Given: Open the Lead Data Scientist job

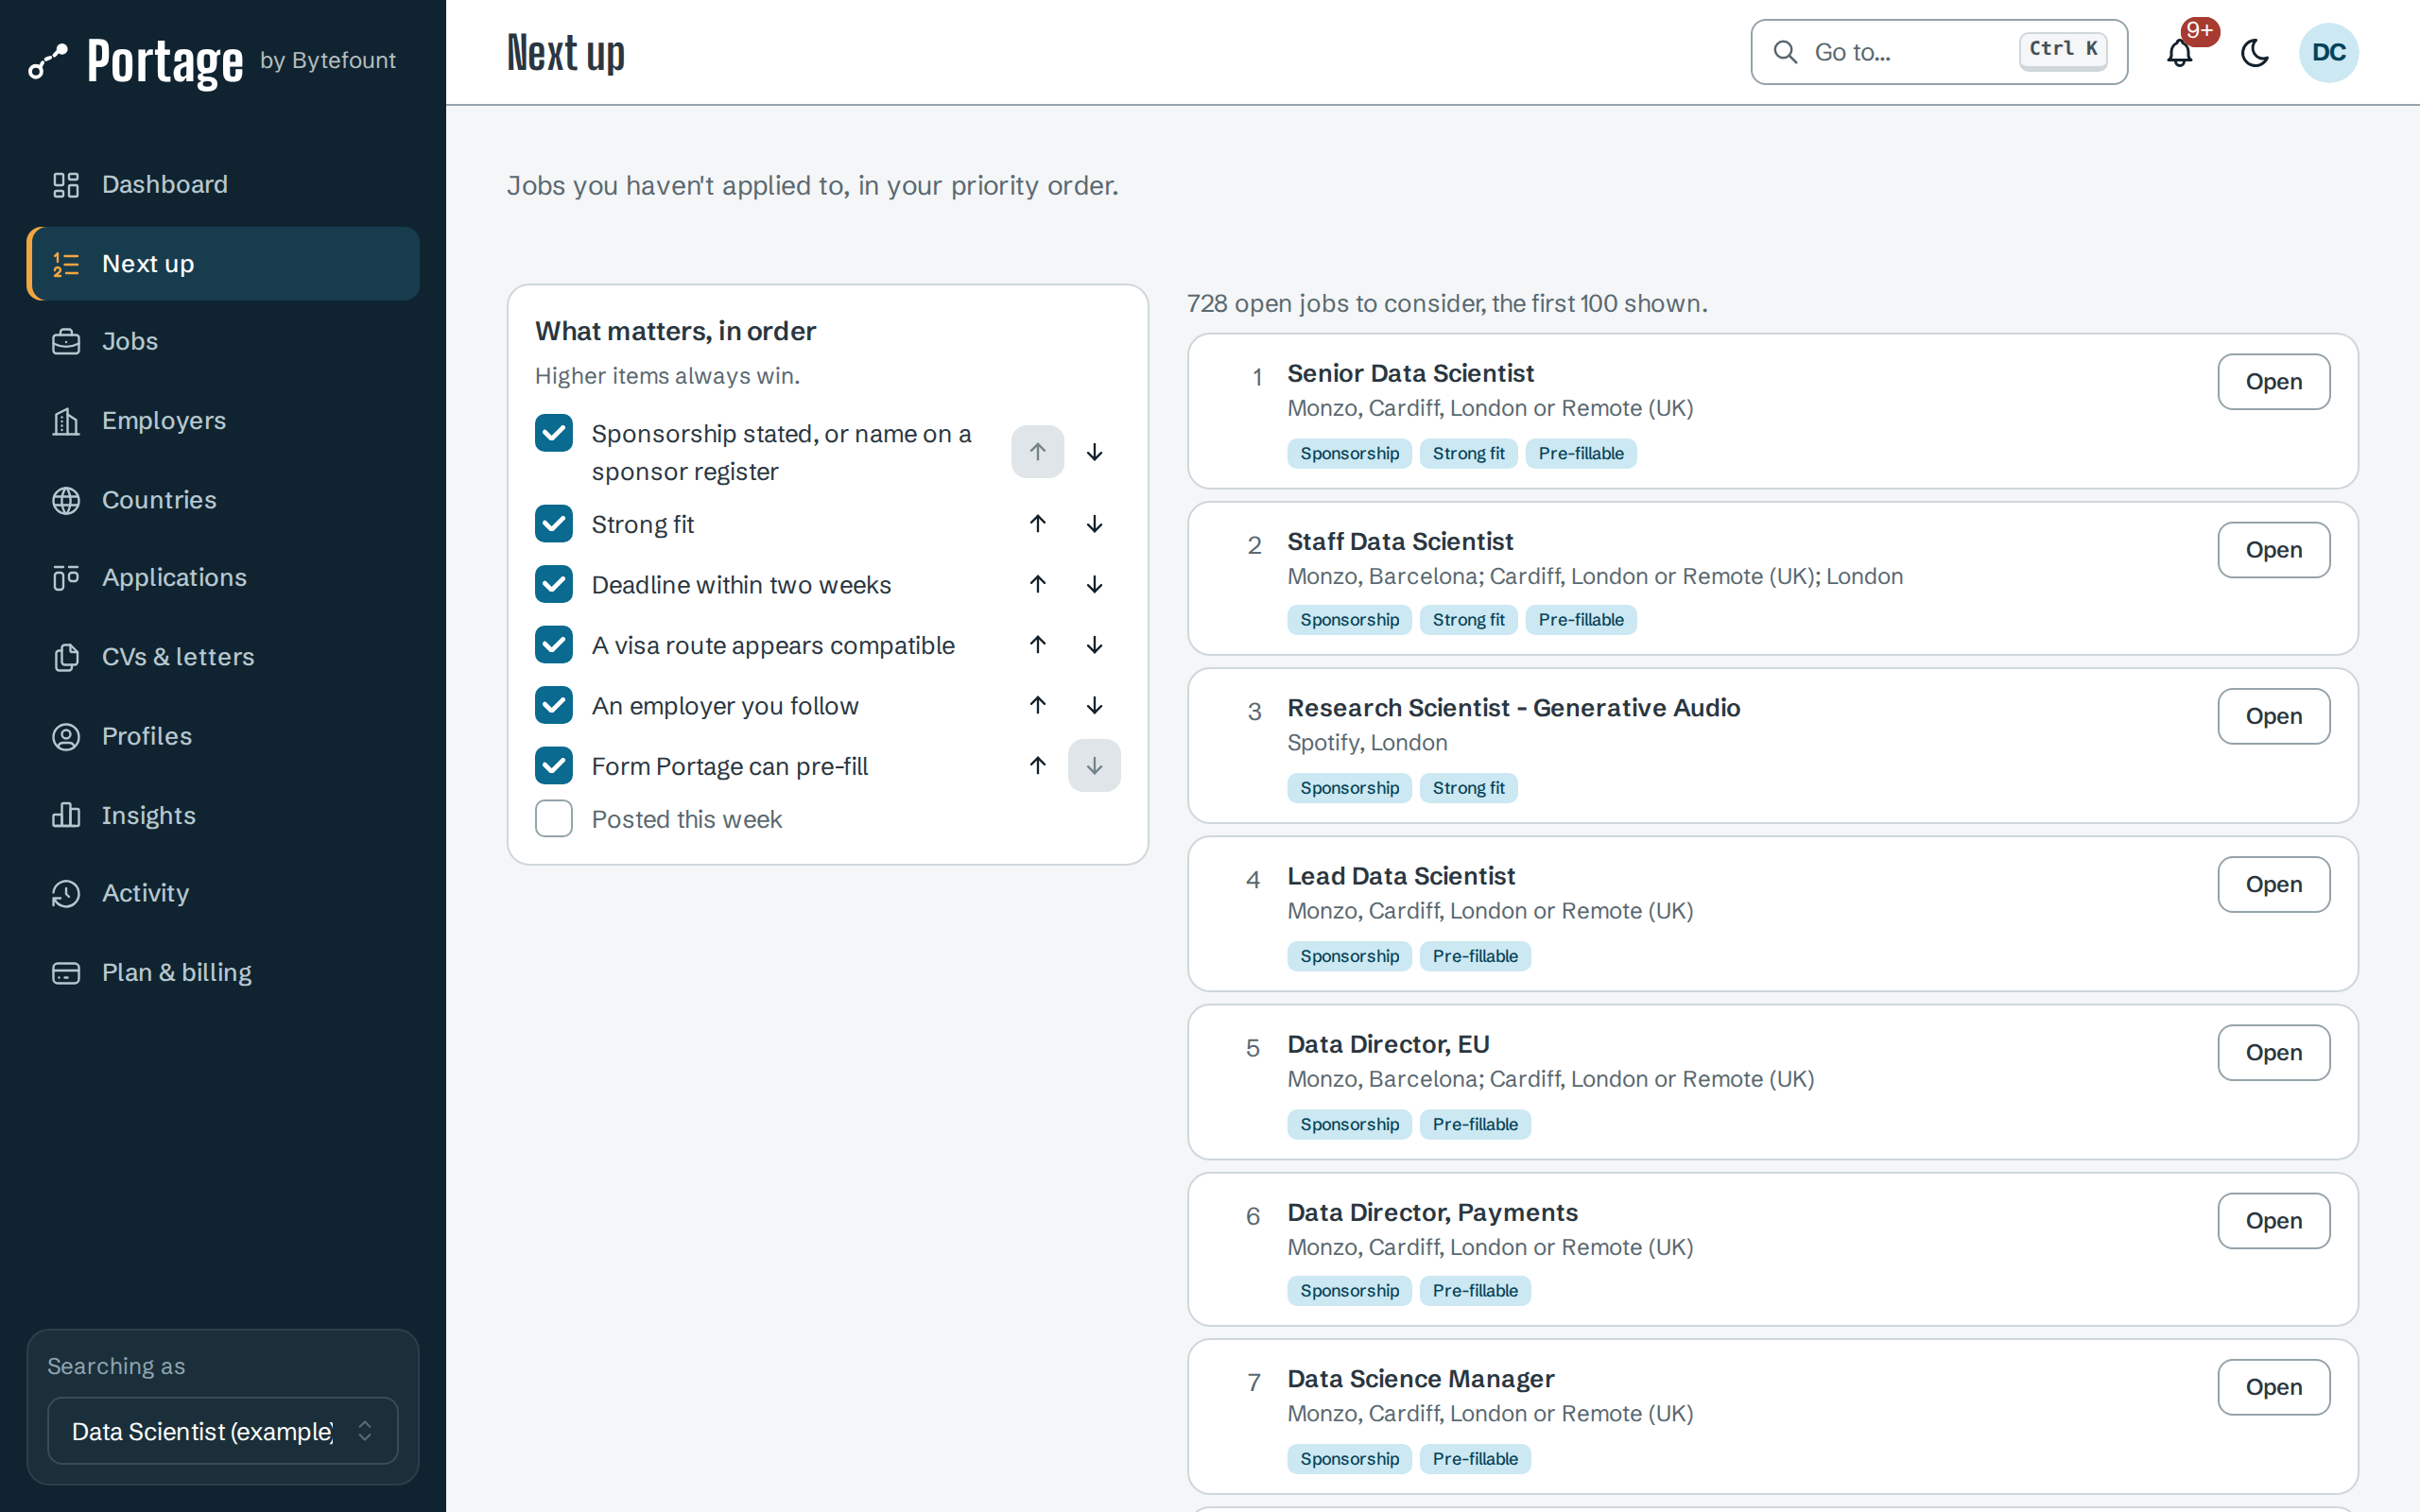Looking at the screenshot, I should 2273,884.
